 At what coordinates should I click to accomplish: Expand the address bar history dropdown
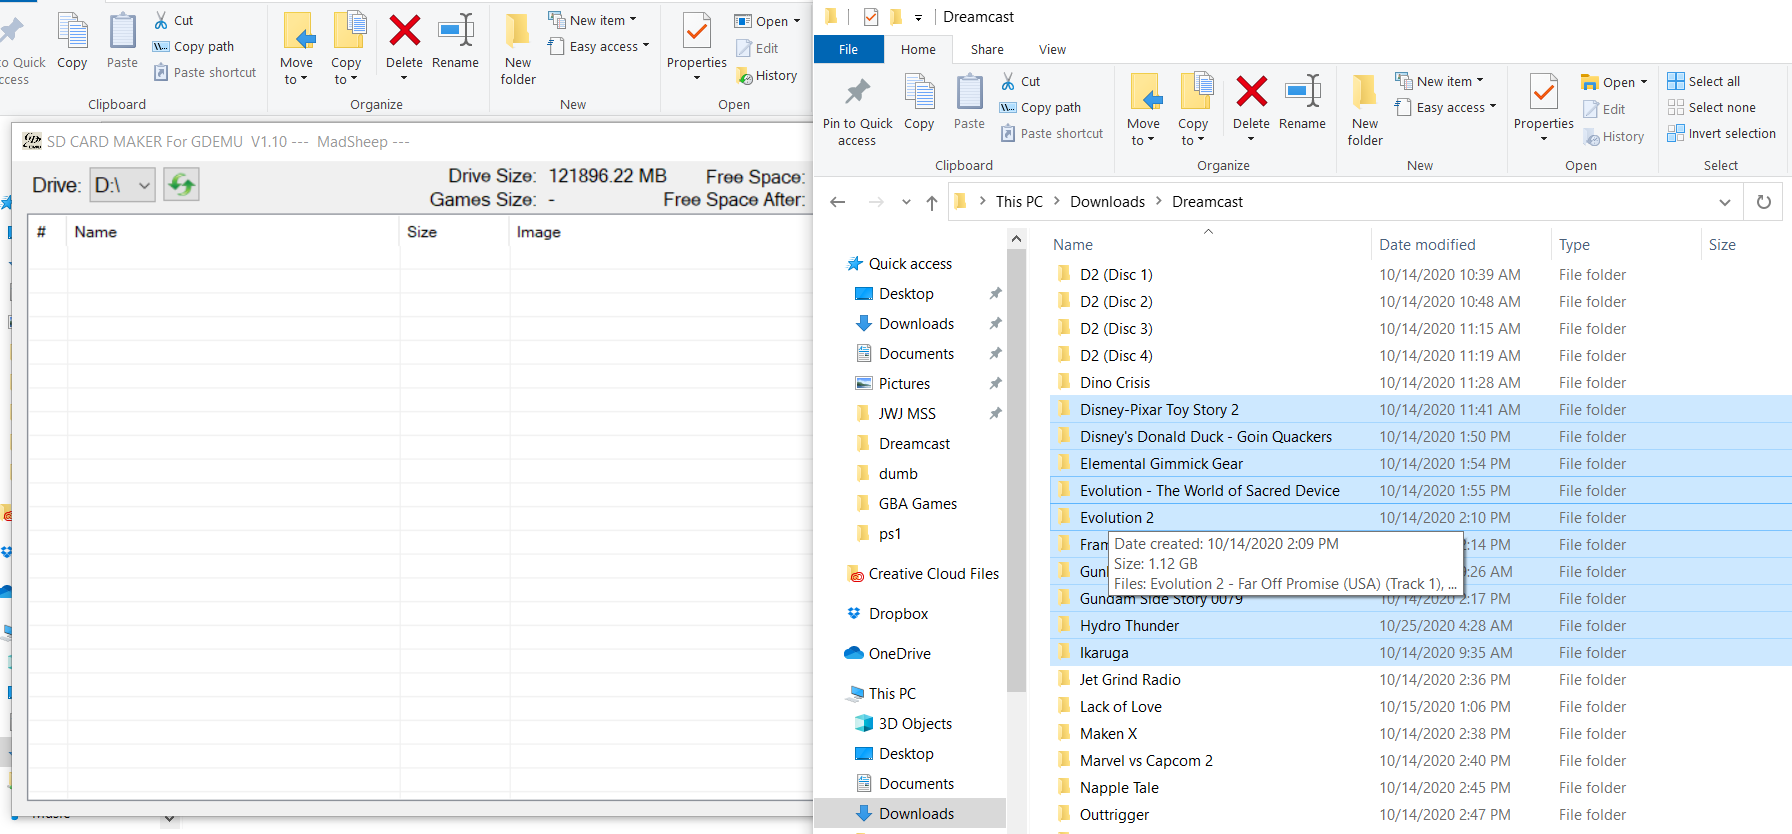(x=1725, y=202)
